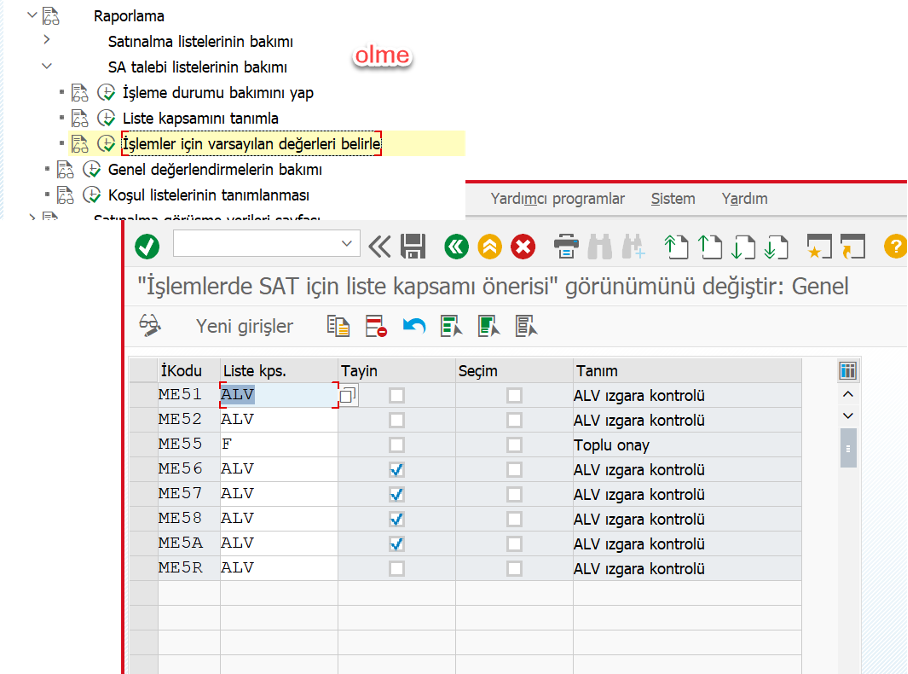Screen dimensions: 908x674
Task: Toggle display/change mode glasses-pencil icon
Action: (150, 325)
